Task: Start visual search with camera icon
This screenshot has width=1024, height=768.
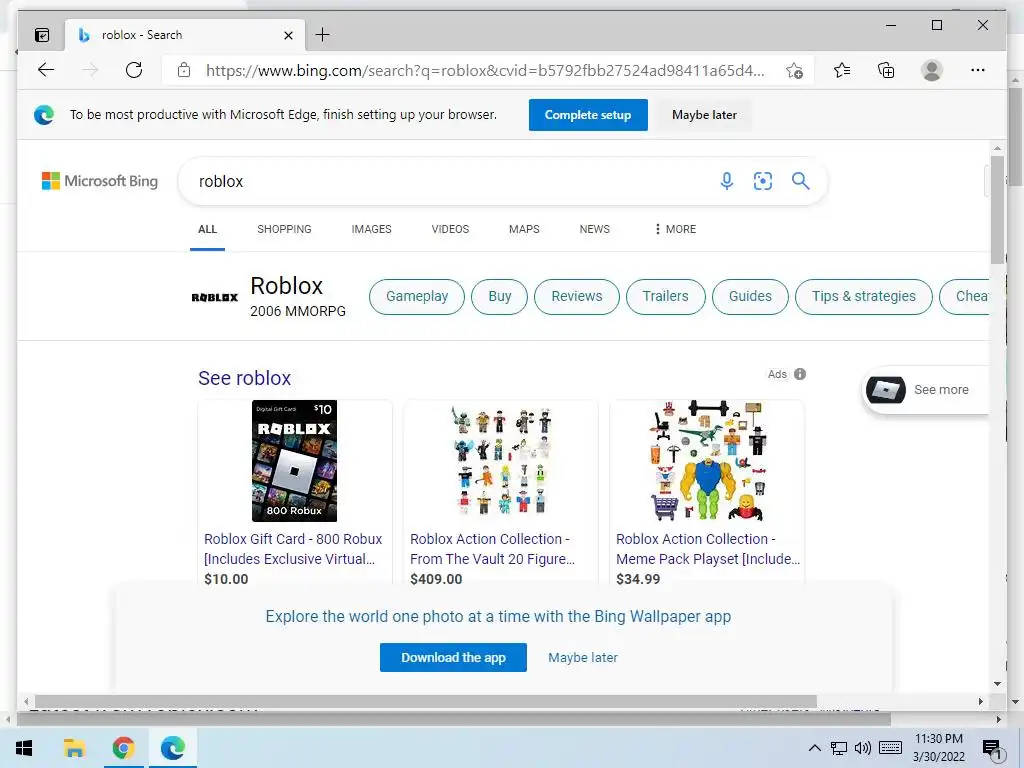Action: [x=763, y=181]
